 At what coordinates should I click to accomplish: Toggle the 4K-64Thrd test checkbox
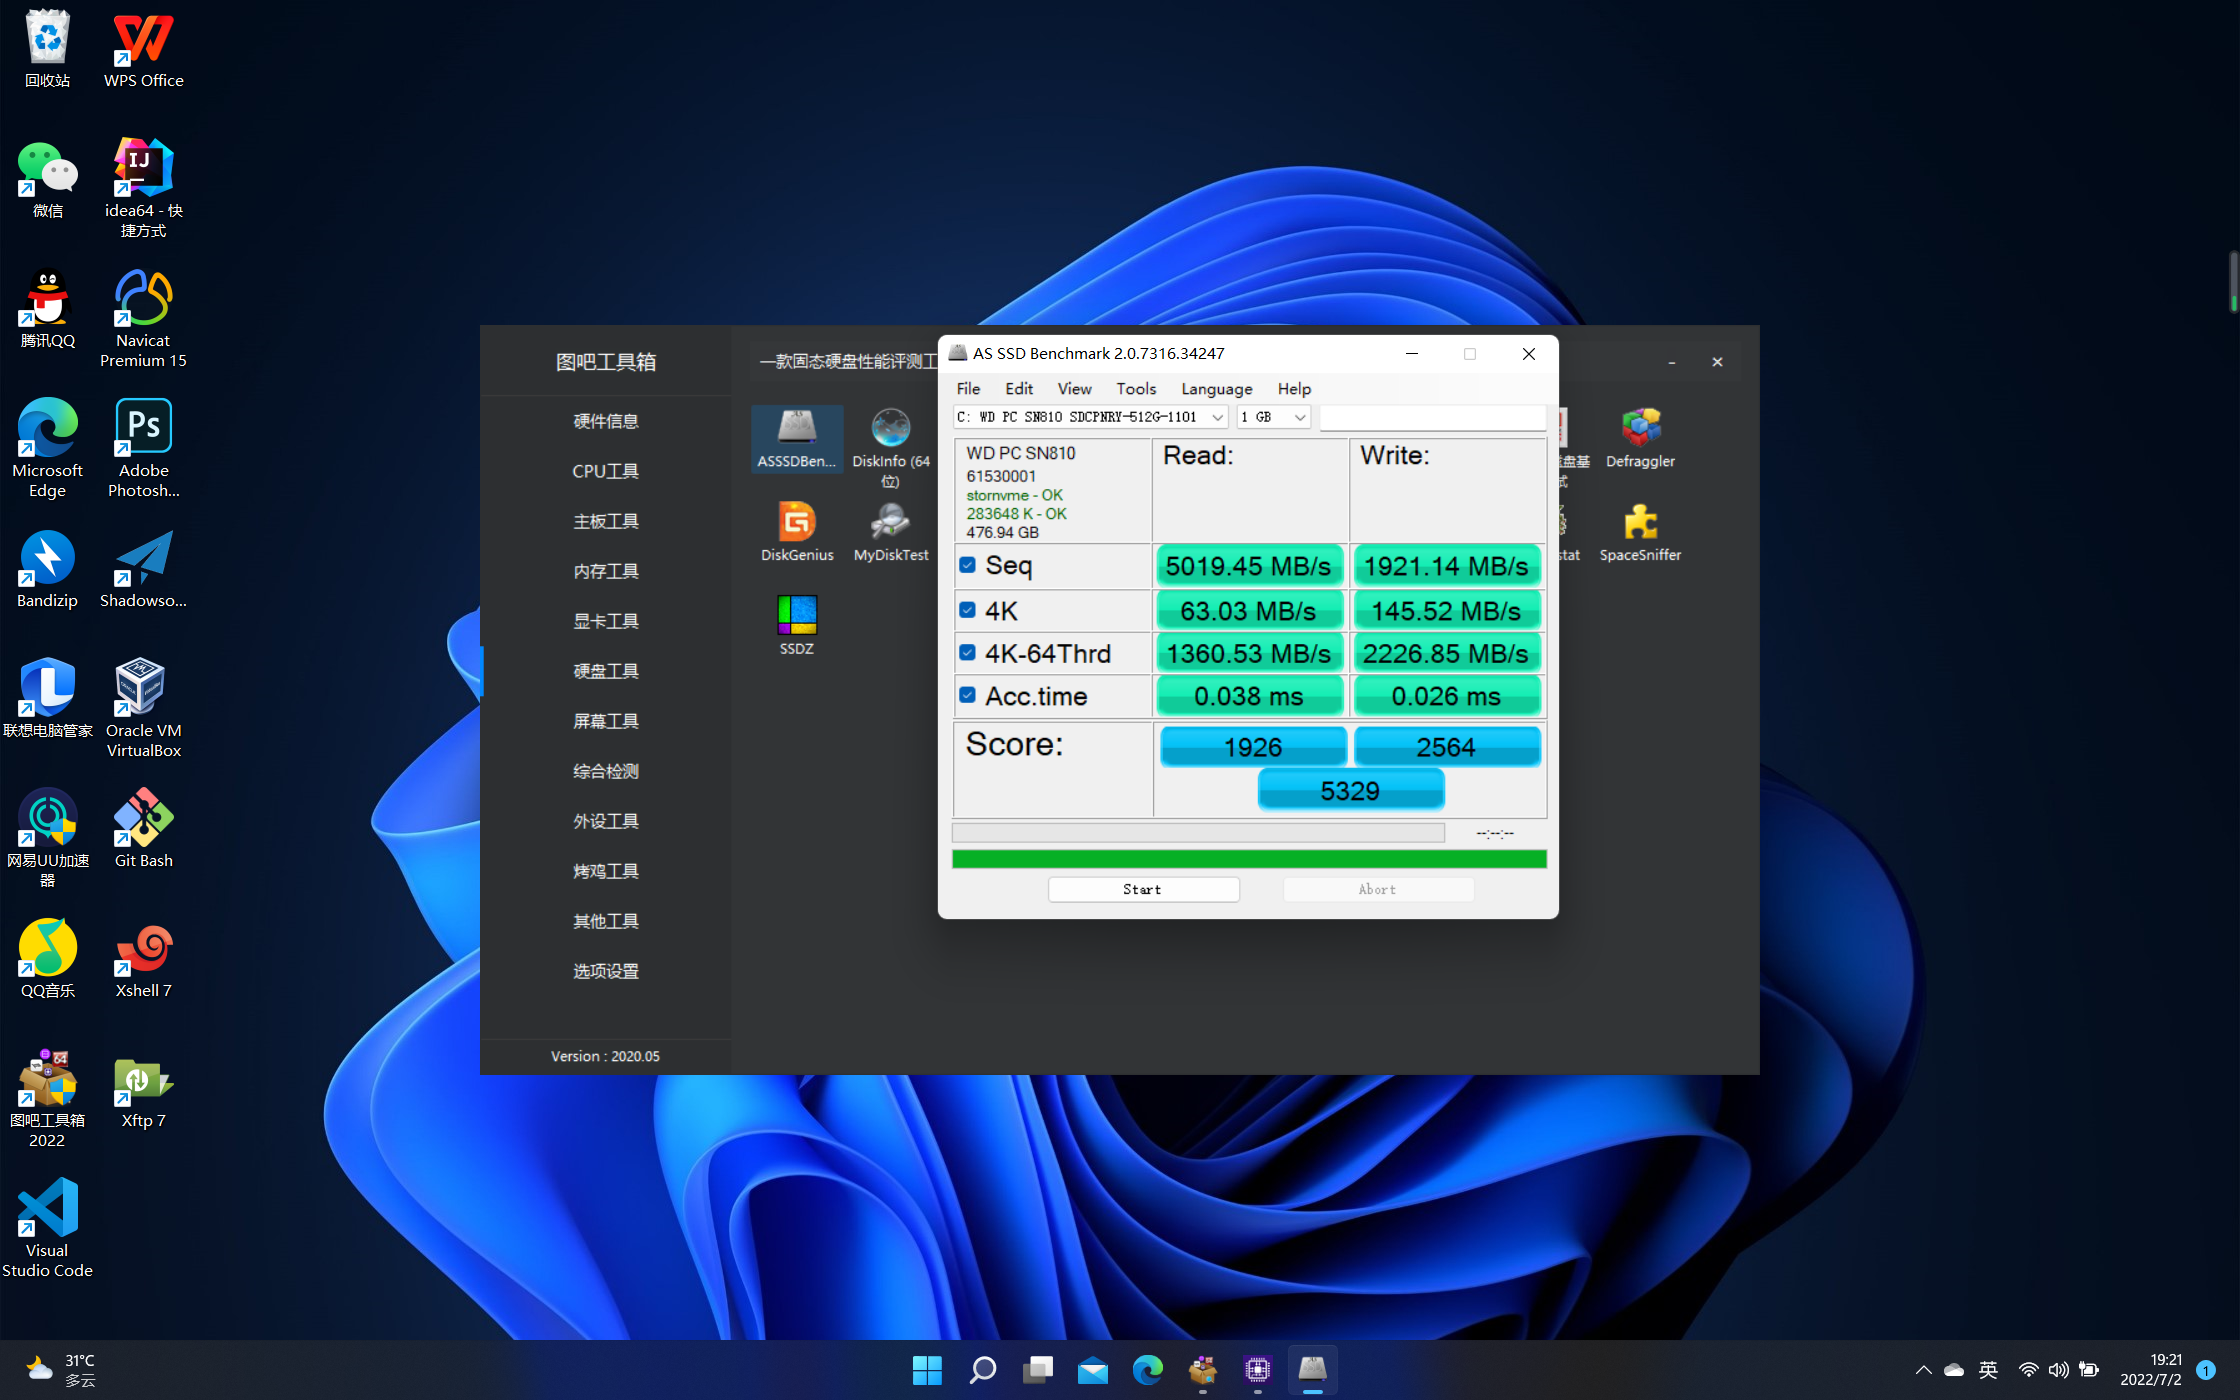(967, 653)
